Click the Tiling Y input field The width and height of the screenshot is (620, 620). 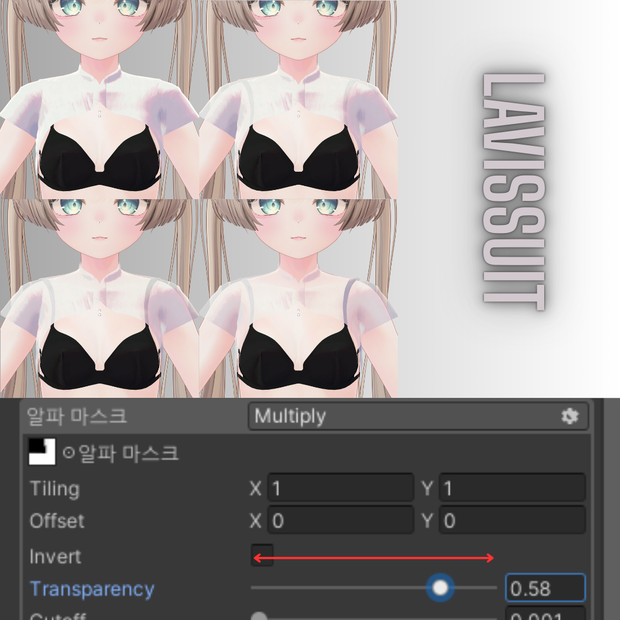pyautogui.click(x=512, y=488)
